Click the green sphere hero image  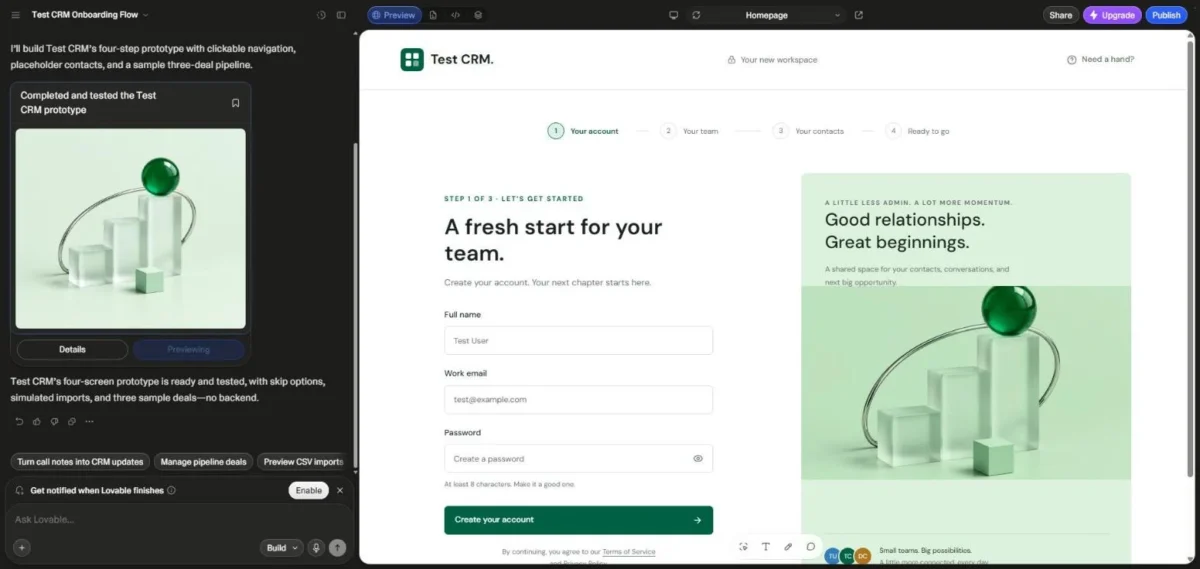tap(965, 383)
